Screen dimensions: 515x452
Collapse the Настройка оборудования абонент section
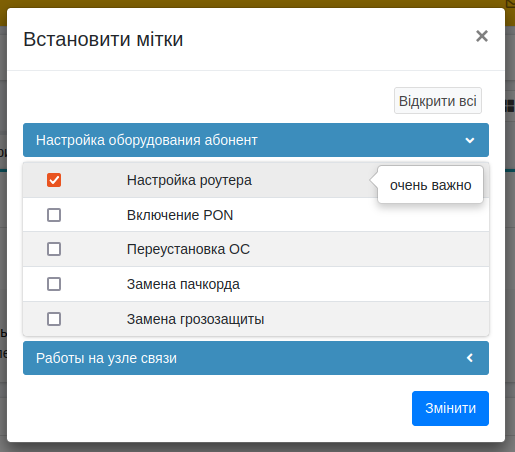256,140
